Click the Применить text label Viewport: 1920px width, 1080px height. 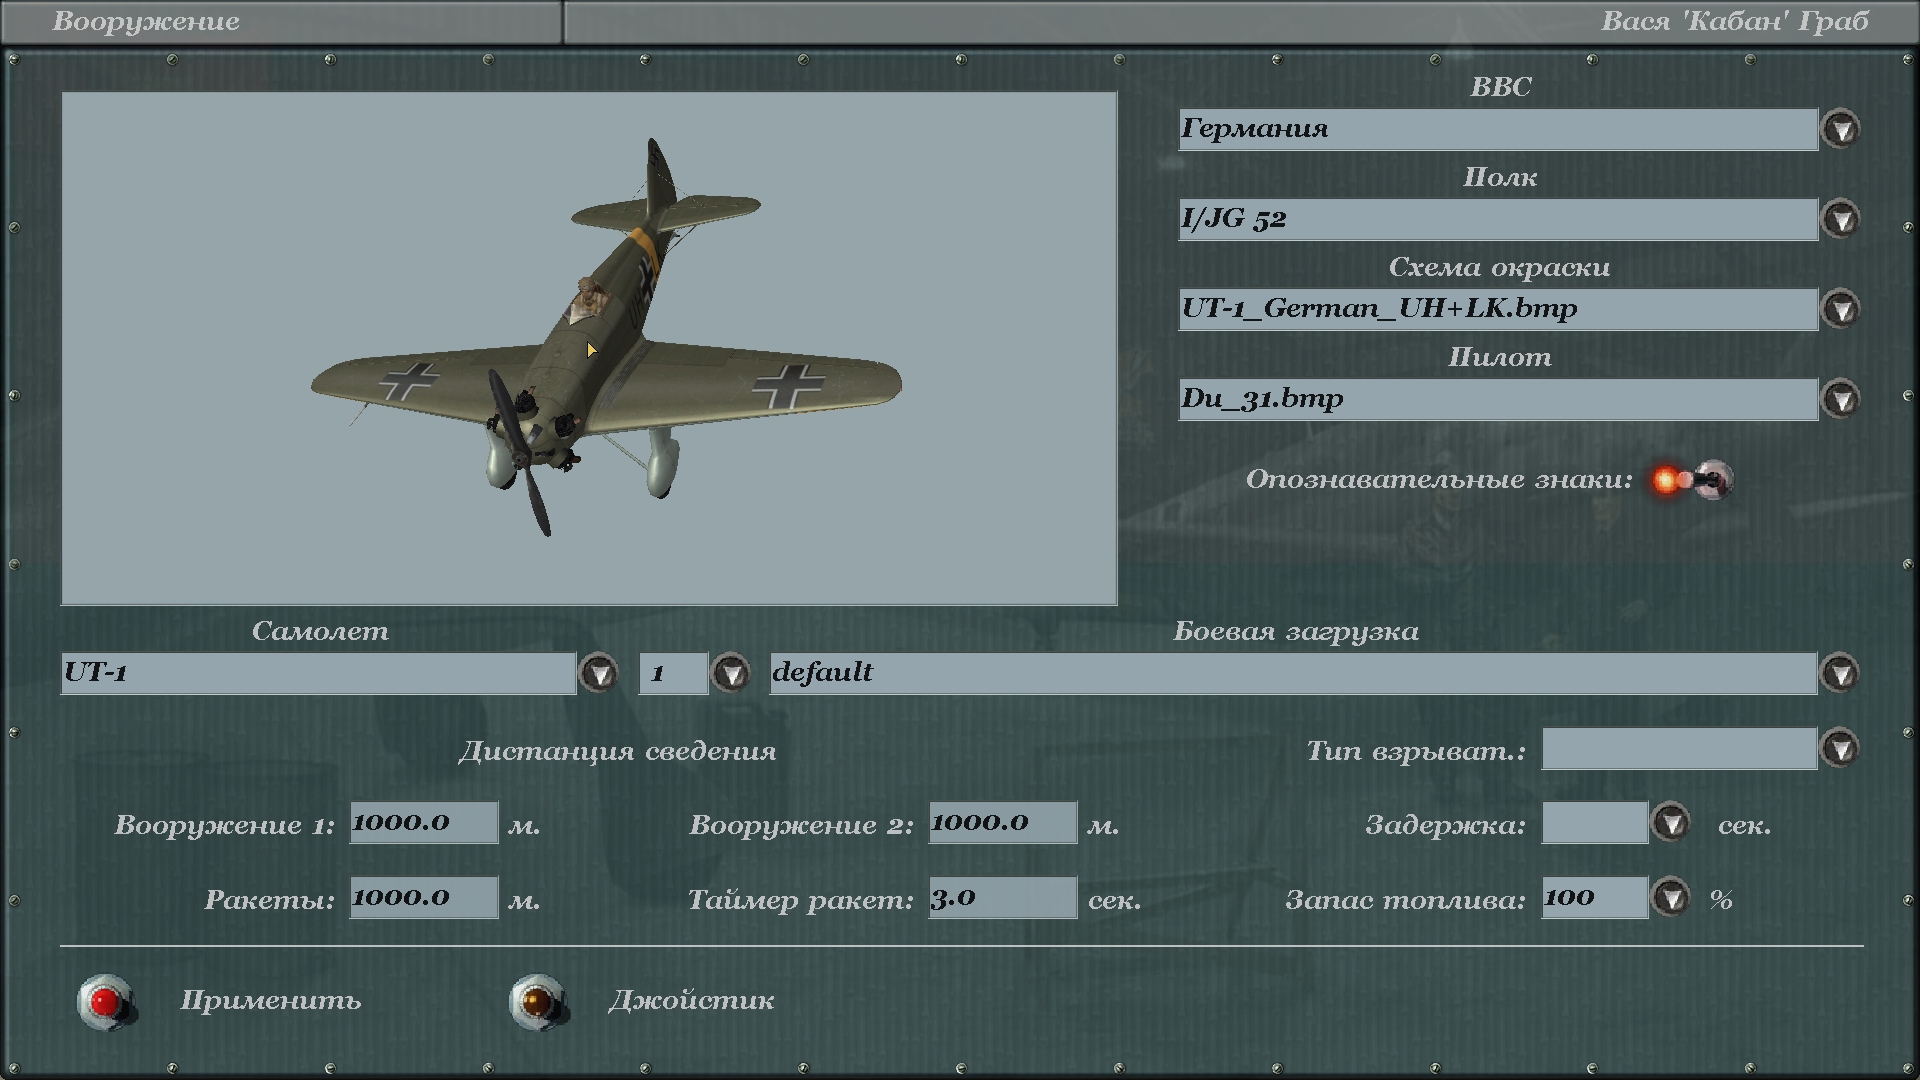(x=270, y=1001)
